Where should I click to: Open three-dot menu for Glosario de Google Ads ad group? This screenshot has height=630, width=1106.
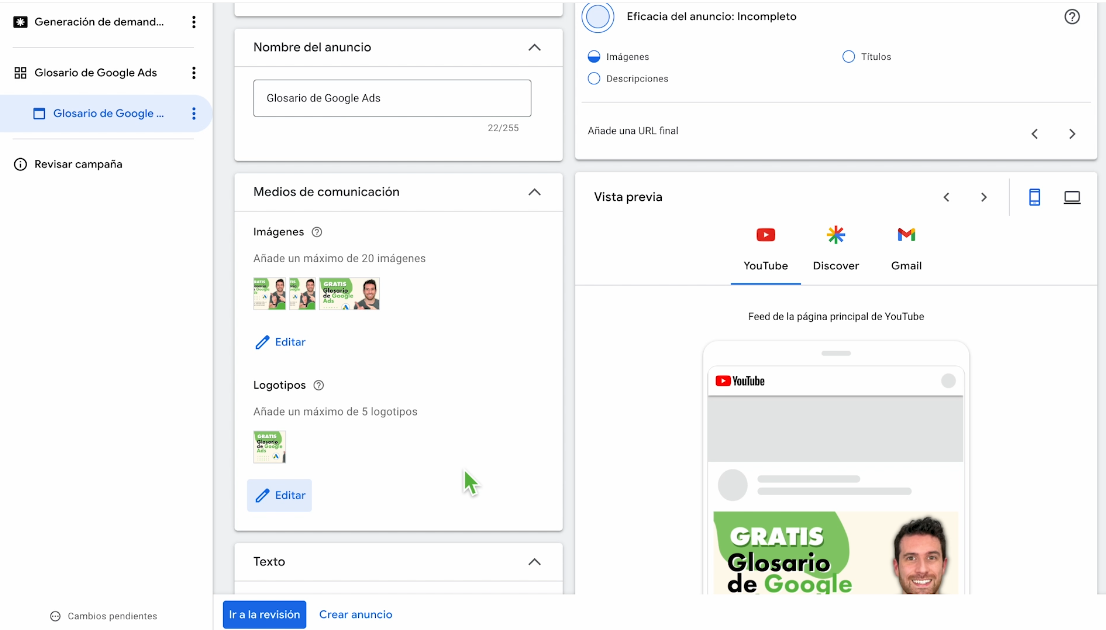[x=194, y=73]
